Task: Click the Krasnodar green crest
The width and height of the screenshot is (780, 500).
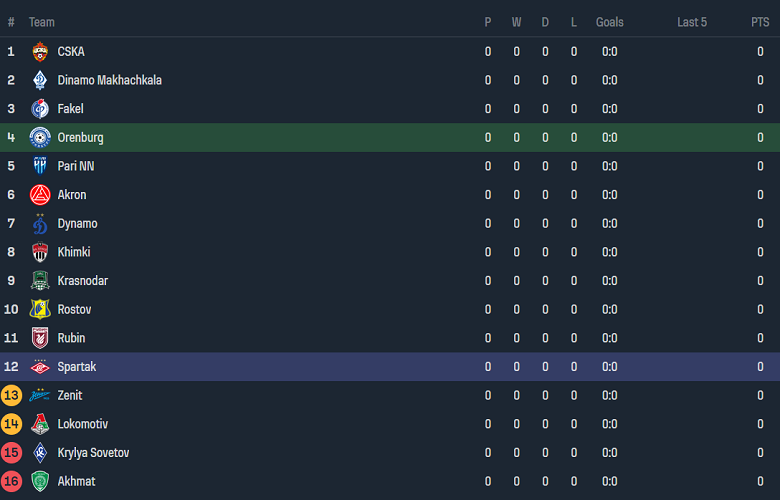Action: (40, 281)
